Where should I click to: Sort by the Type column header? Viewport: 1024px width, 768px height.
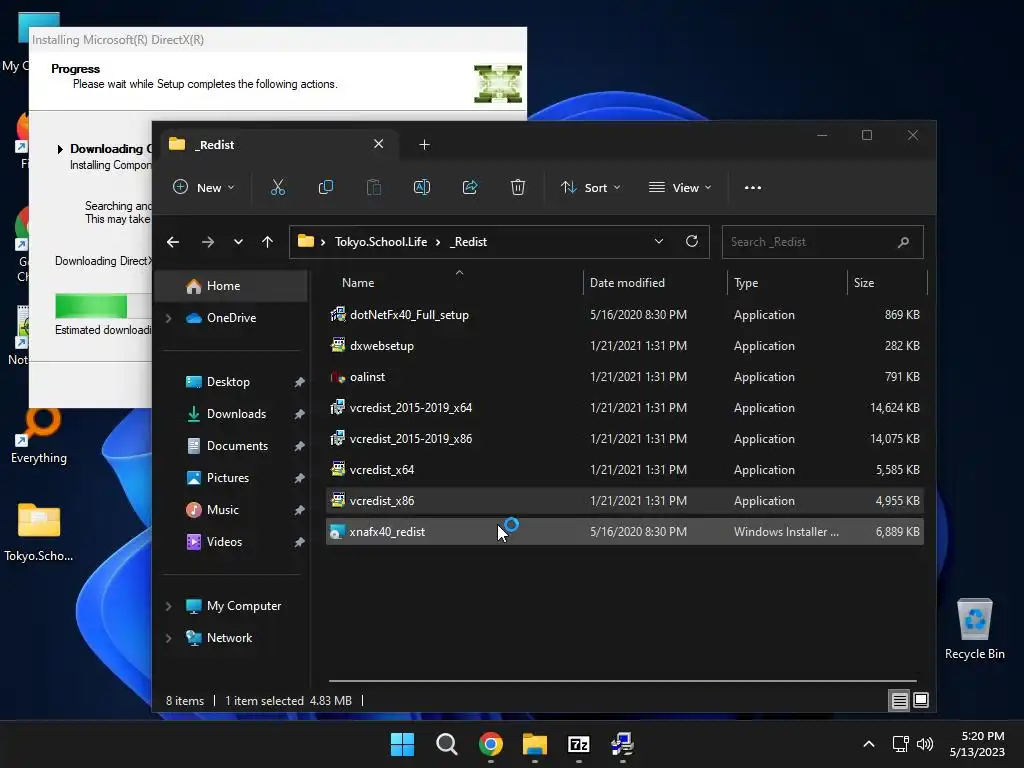[746, 283]
